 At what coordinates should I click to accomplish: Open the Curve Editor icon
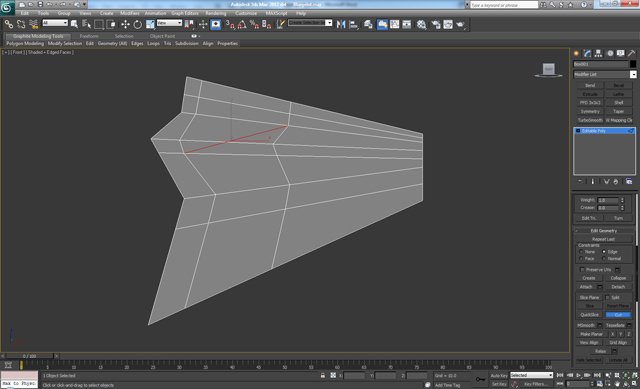tap(394, 24)
